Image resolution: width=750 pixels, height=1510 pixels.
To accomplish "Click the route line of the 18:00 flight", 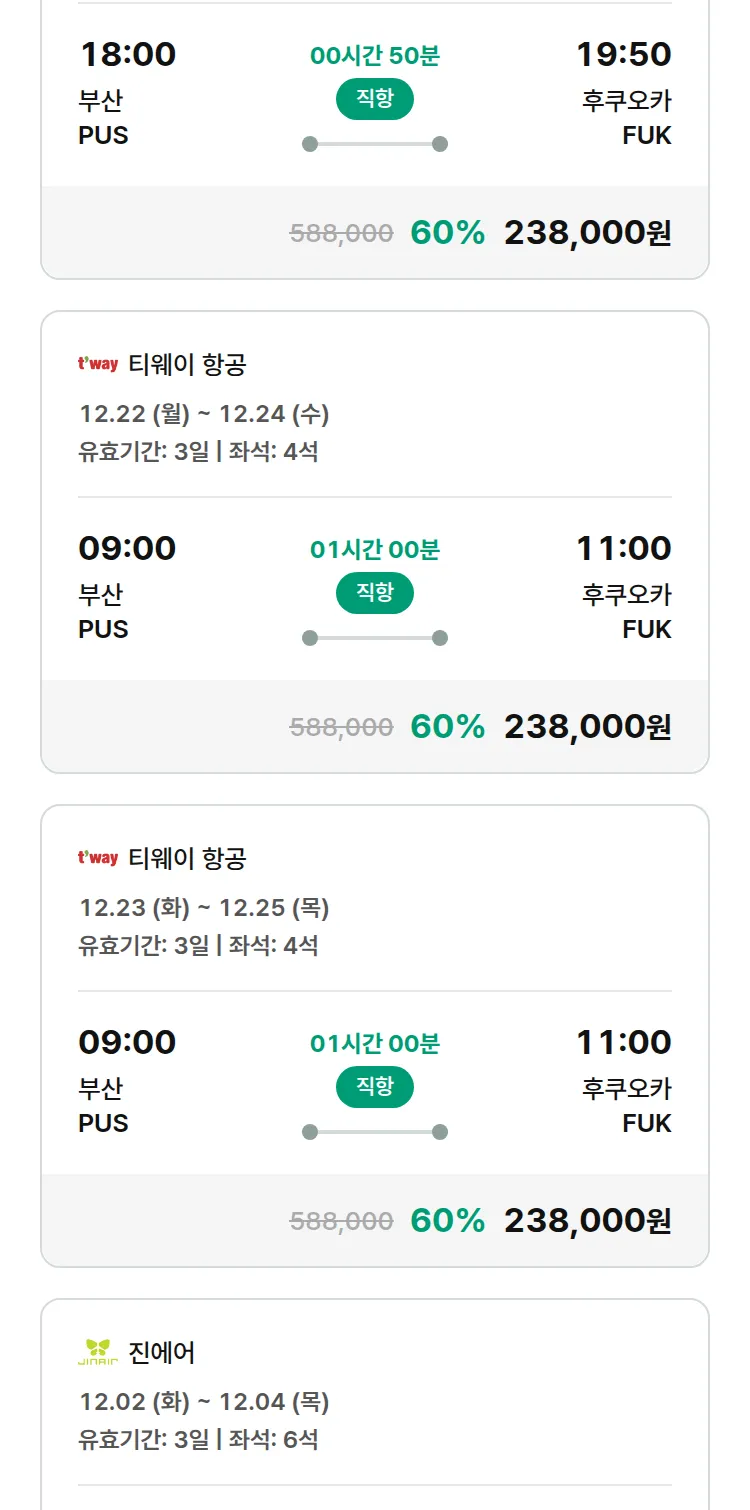I will point(375,144).
